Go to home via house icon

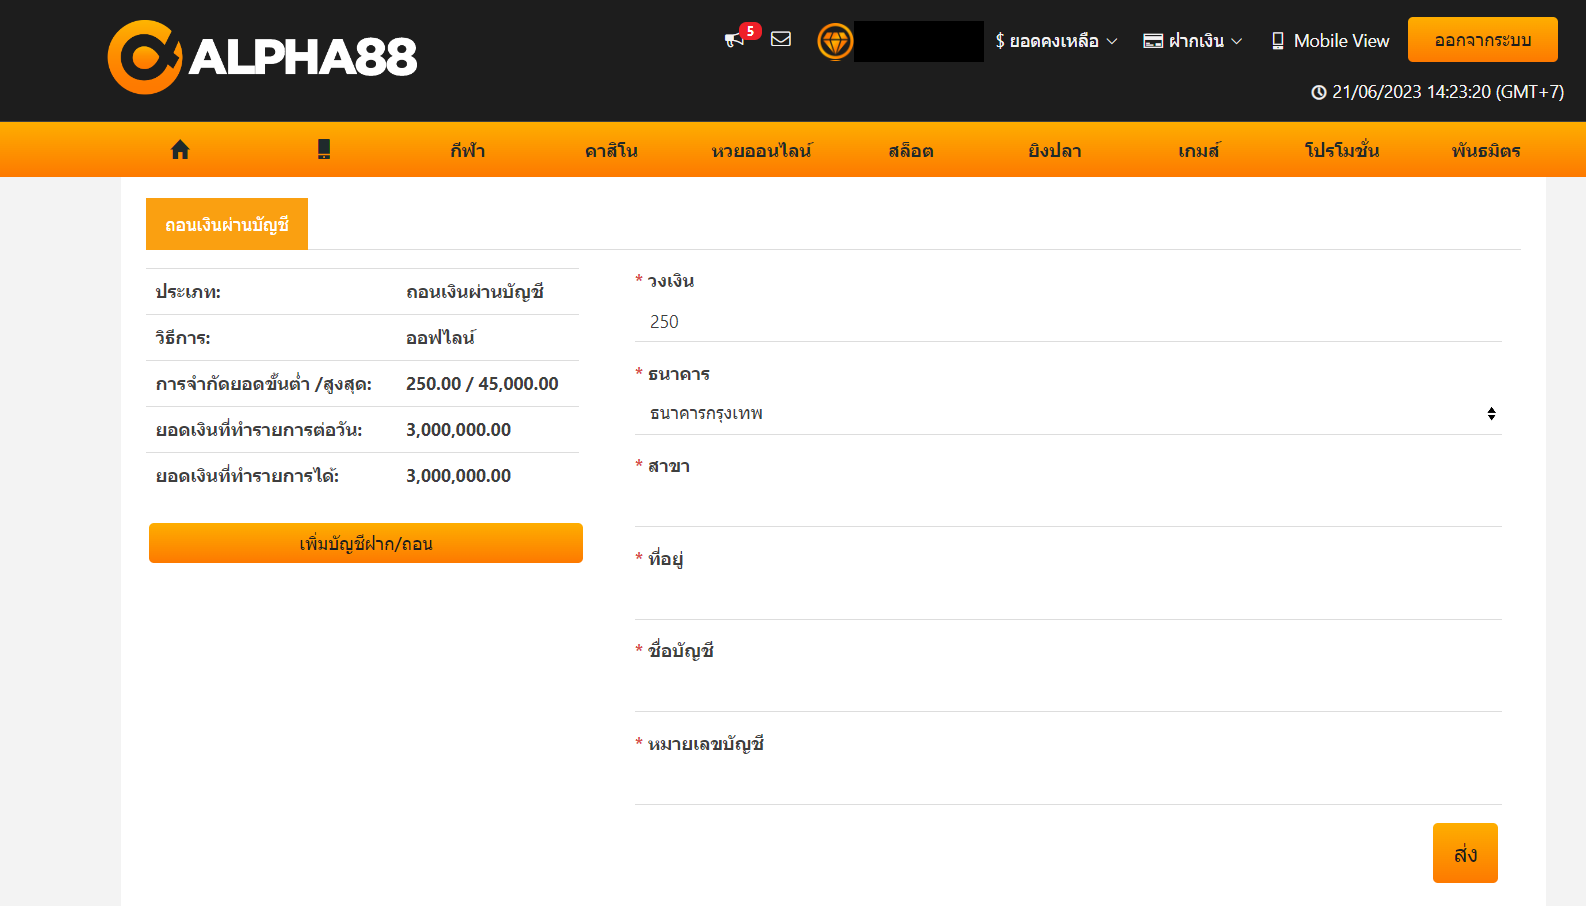[x=180, y=150]
